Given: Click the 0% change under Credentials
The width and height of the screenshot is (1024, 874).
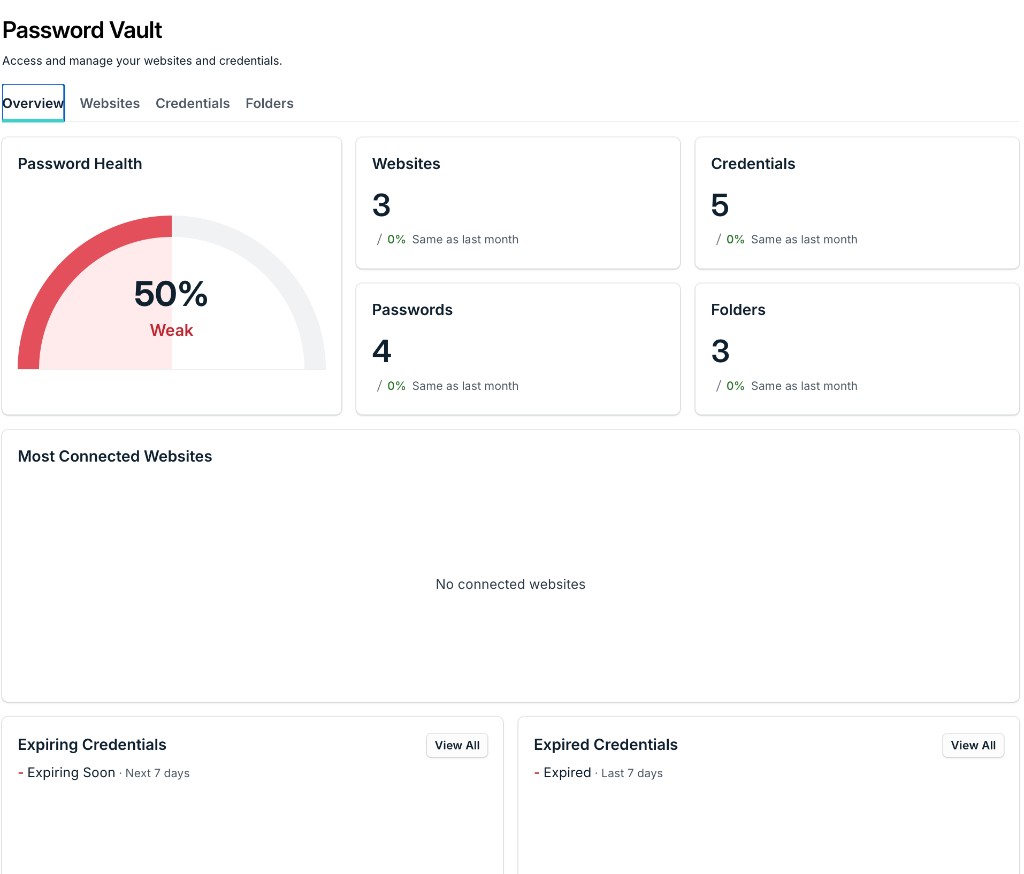Looking at the screenshot, I should [x=735, y=240].
